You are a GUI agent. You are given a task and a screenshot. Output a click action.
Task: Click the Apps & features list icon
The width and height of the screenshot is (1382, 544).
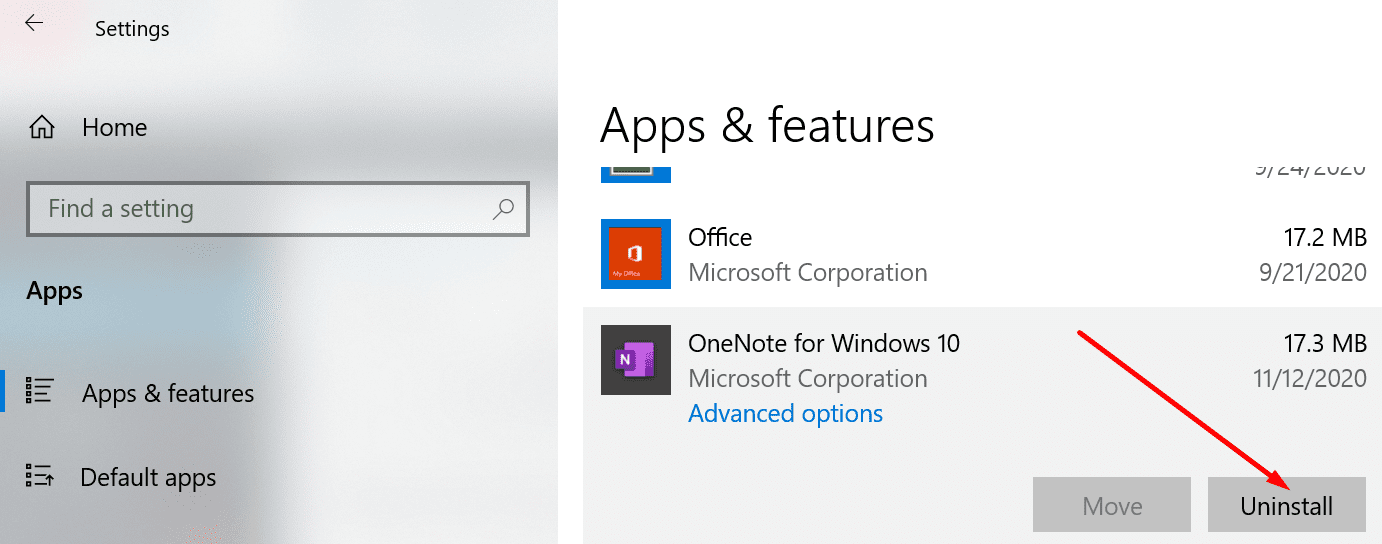[40, 391]
